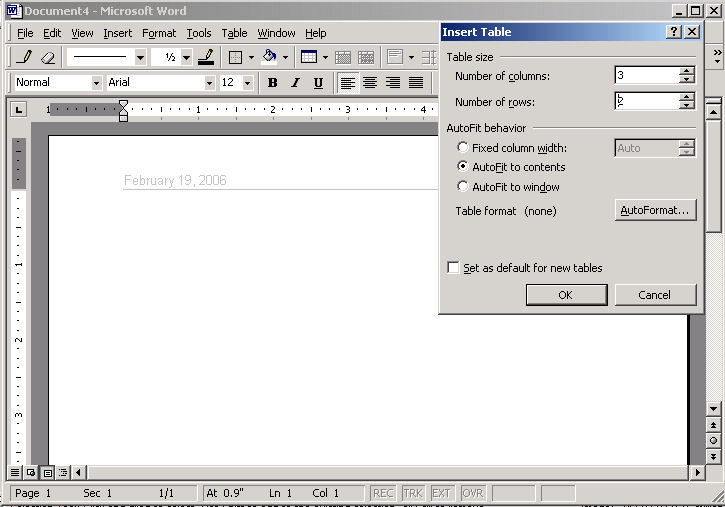Toggle Underline formatting
This screenshot has height=507, width=725.
(318, 83)
